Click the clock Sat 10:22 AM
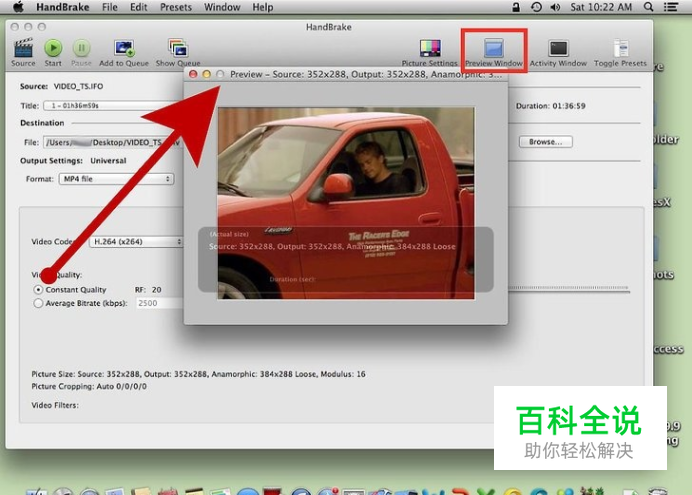 [601, 7]
